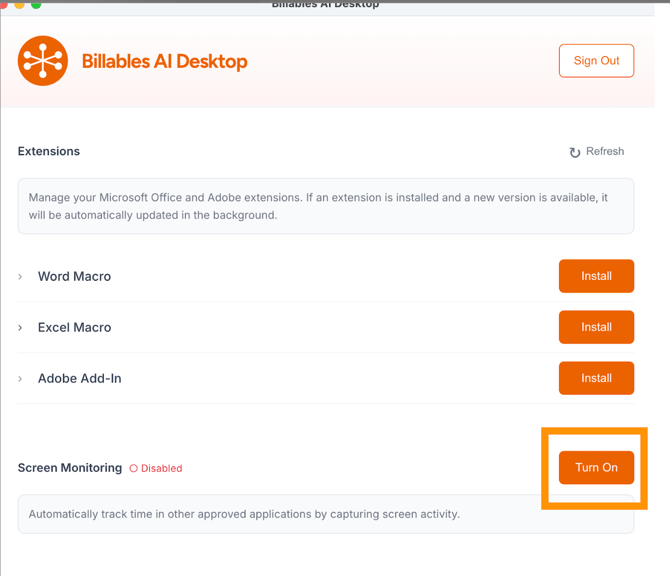This screenshot has width=670, height=576.
Task: Click the green maximize window button
Action: [x=36, y=4]
